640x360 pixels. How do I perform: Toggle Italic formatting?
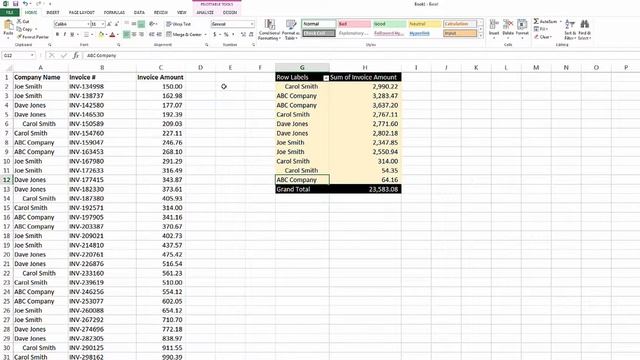[64, 35]
